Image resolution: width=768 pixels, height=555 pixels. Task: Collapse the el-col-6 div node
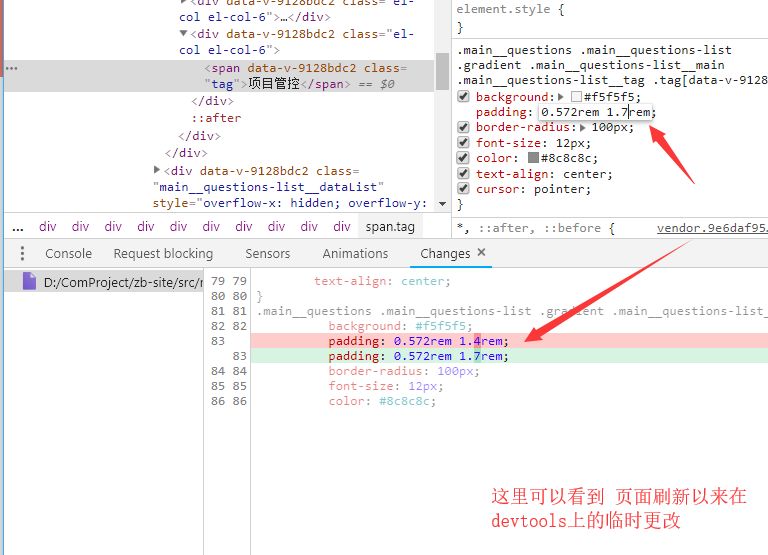click(184, 34)
